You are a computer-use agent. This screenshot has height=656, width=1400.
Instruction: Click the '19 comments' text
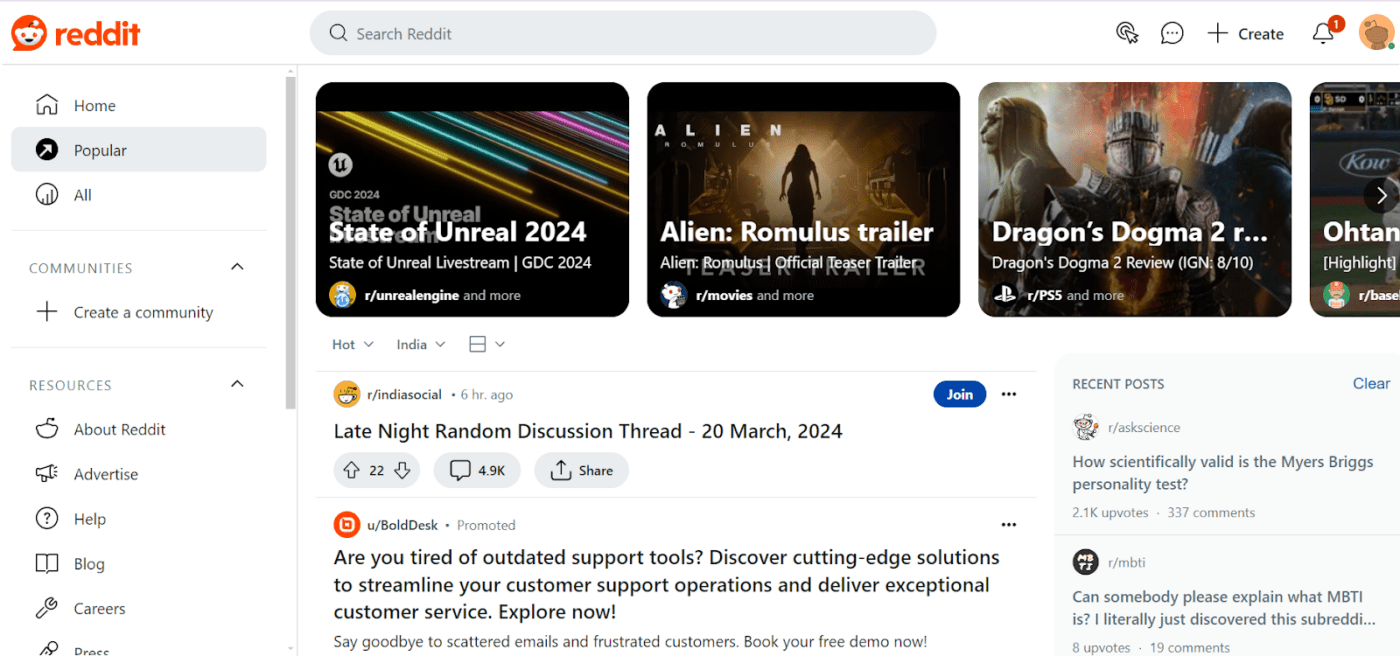pyautogui.click(x=1190, y=647)
